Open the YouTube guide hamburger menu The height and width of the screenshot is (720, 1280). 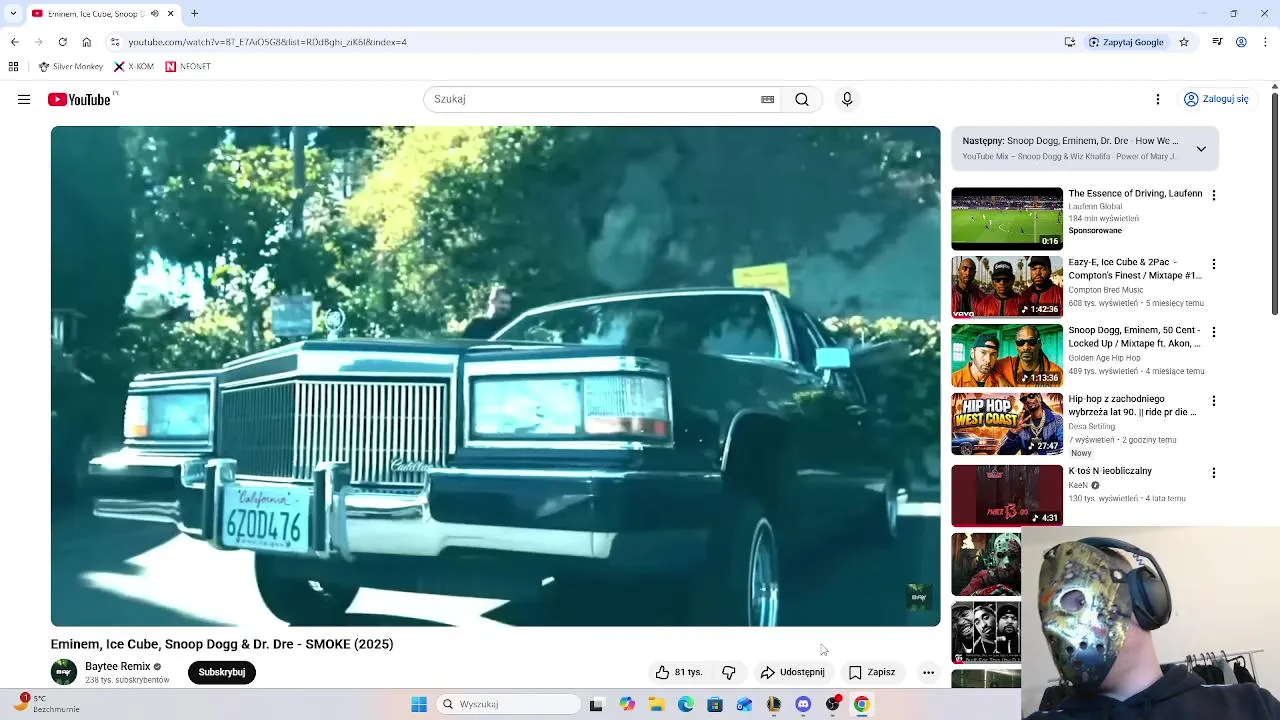tap(24, 99)
